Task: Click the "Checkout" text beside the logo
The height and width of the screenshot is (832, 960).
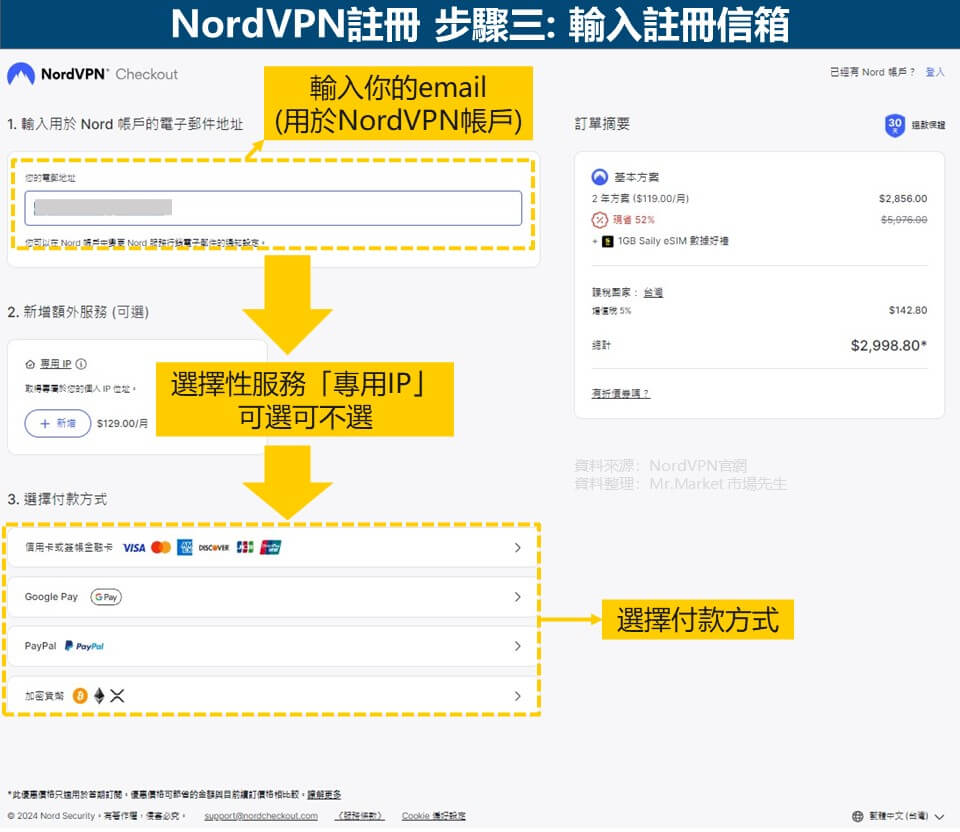Action: click(147, 75)
